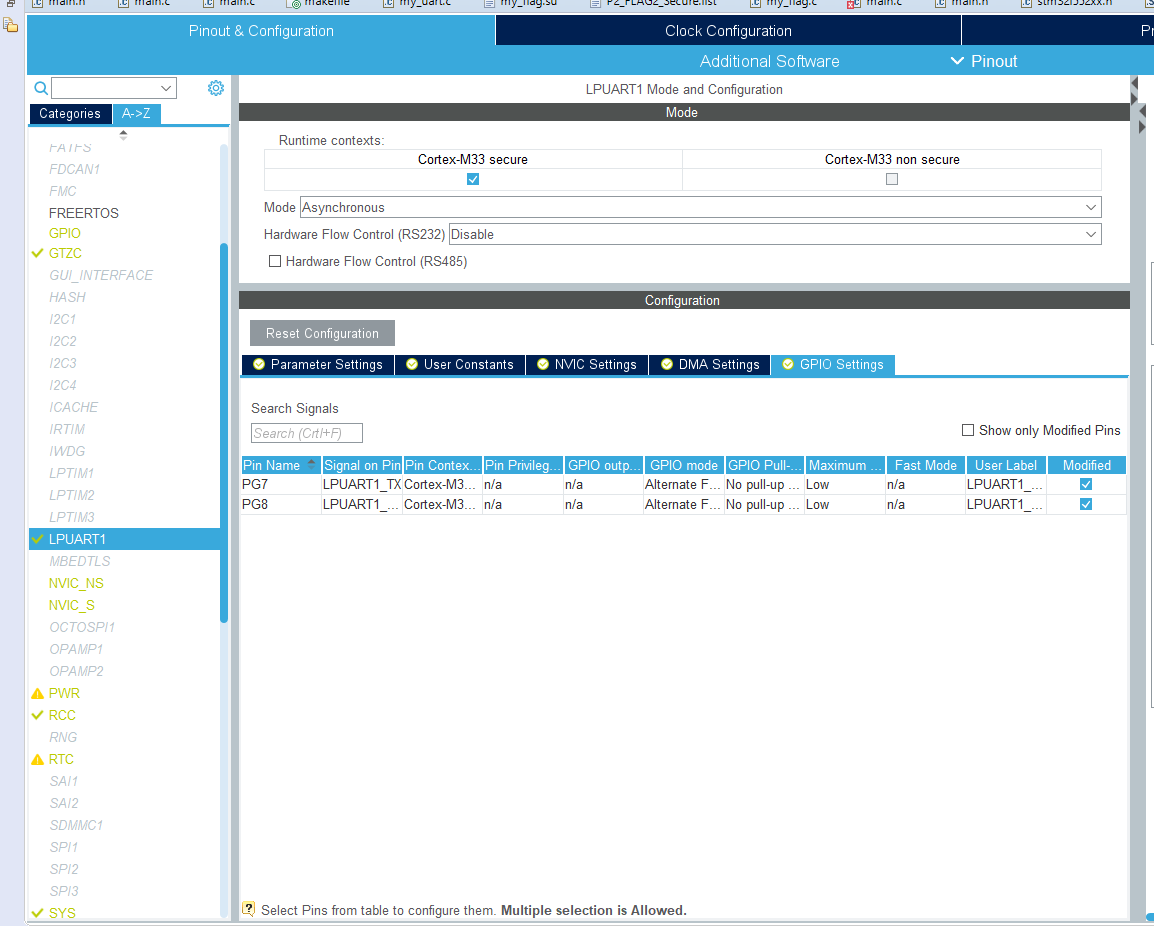Click inside the Search Signals field

tap(306, 432)
